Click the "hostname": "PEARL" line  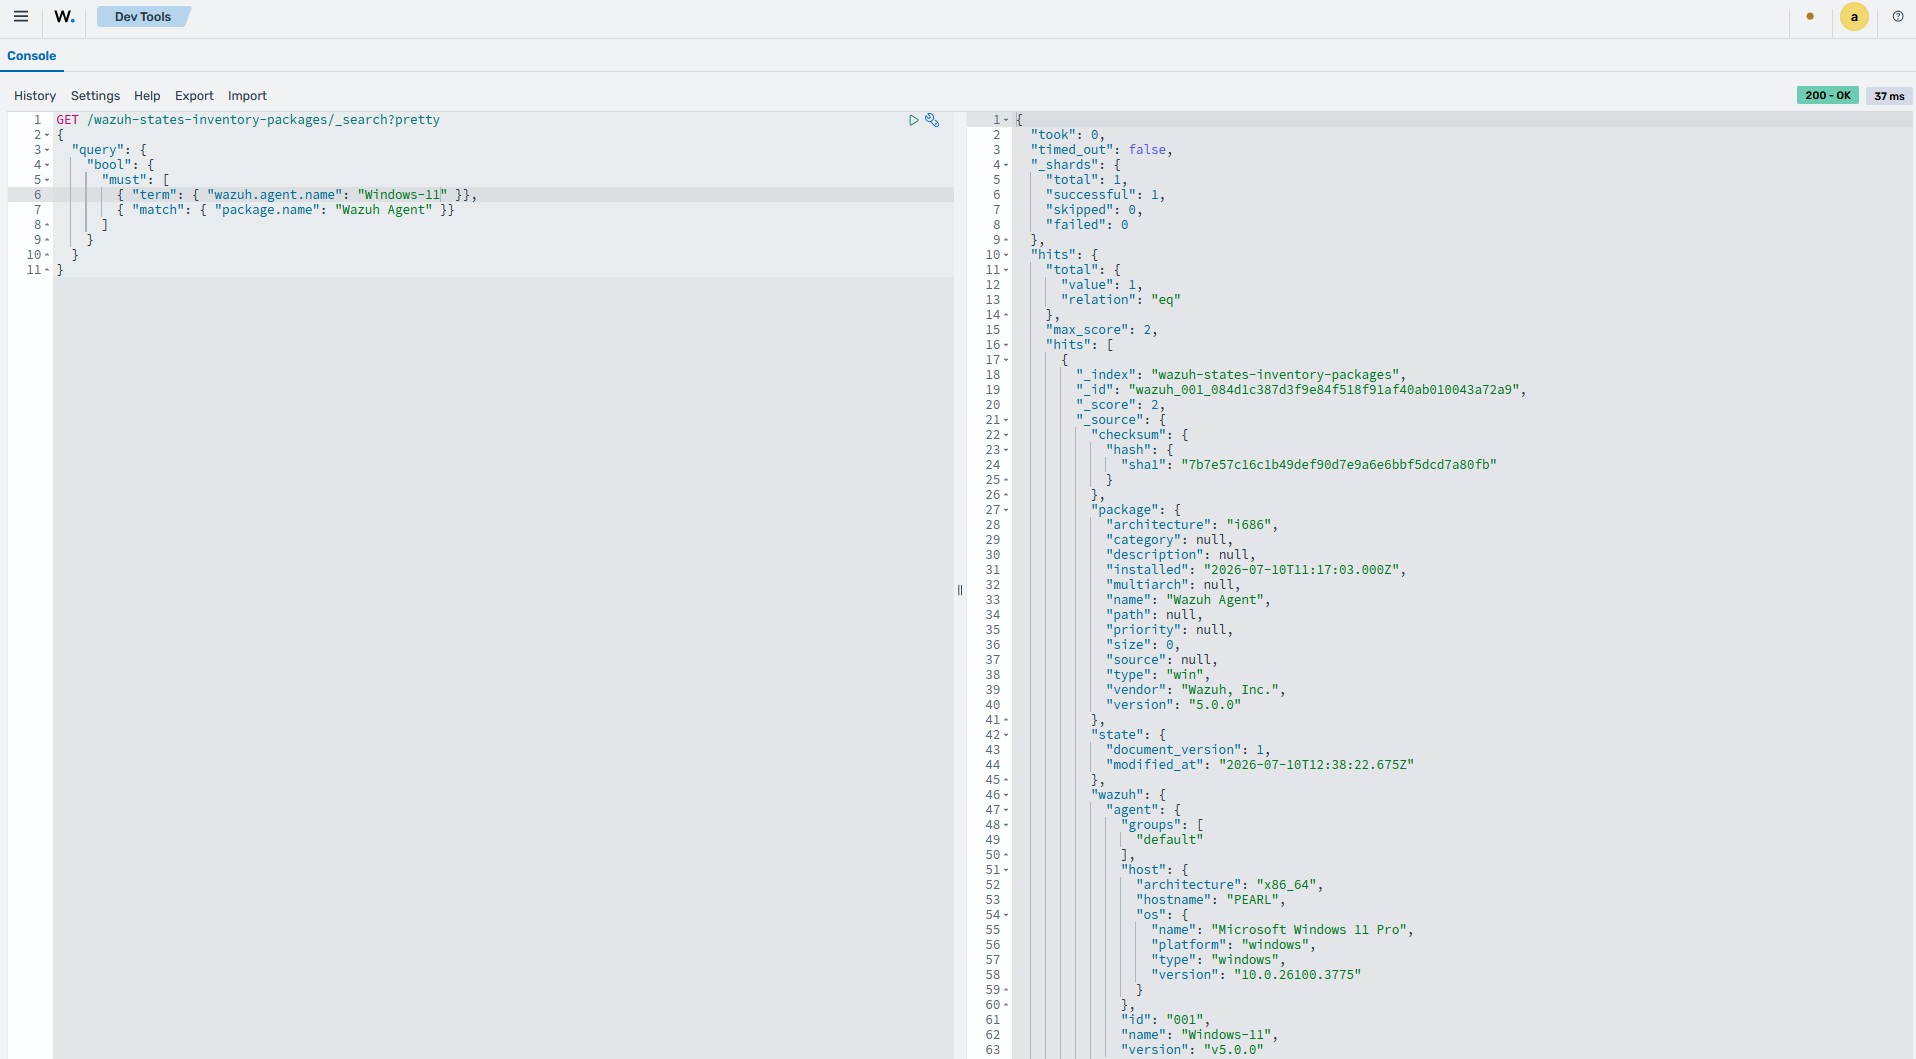click(x=1210, y=900)
